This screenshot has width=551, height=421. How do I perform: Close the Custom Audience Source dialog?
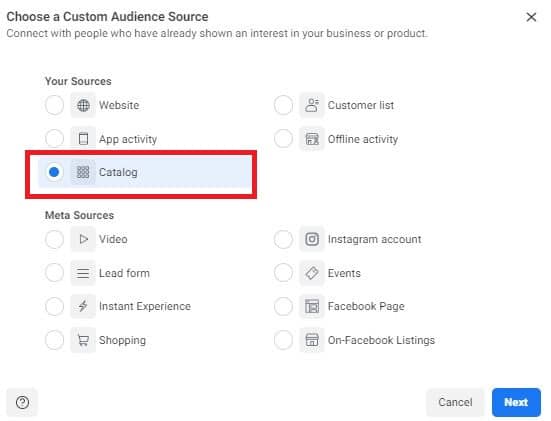531,17
